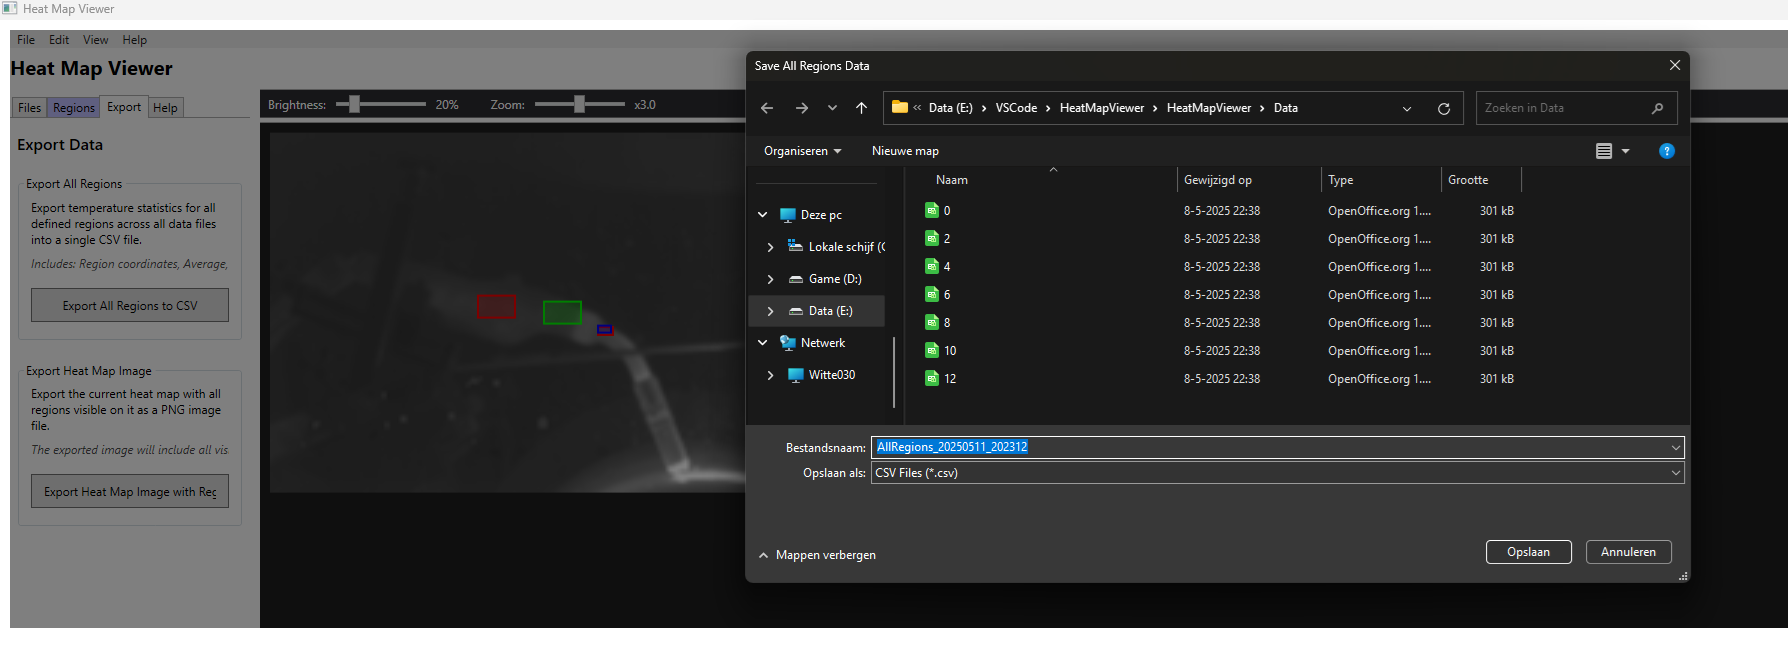Click the search magnifier icon
The width and height of the screenshot is (1788, 648).
(1657, 108)
